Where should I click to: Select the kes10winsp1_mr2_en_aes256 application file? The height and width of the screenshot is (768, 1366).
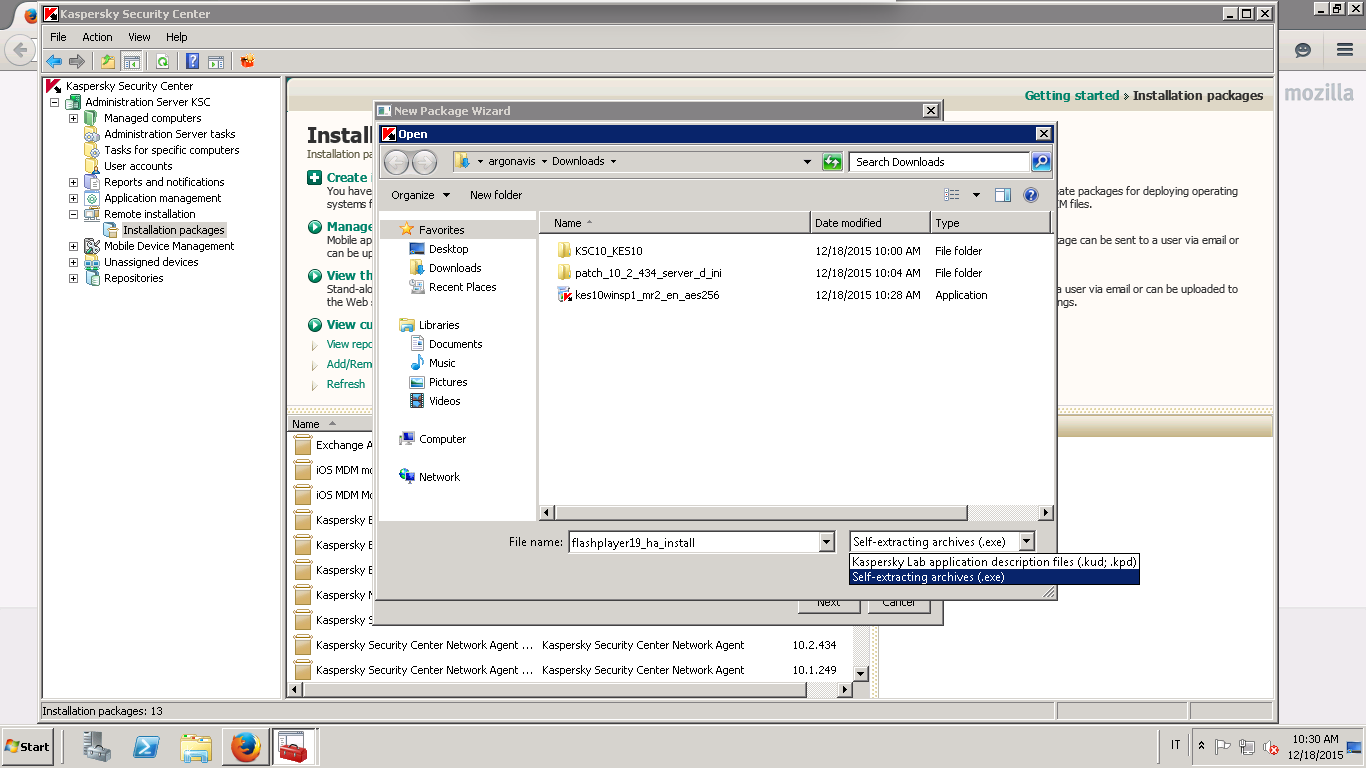click(x=638, y=295)
